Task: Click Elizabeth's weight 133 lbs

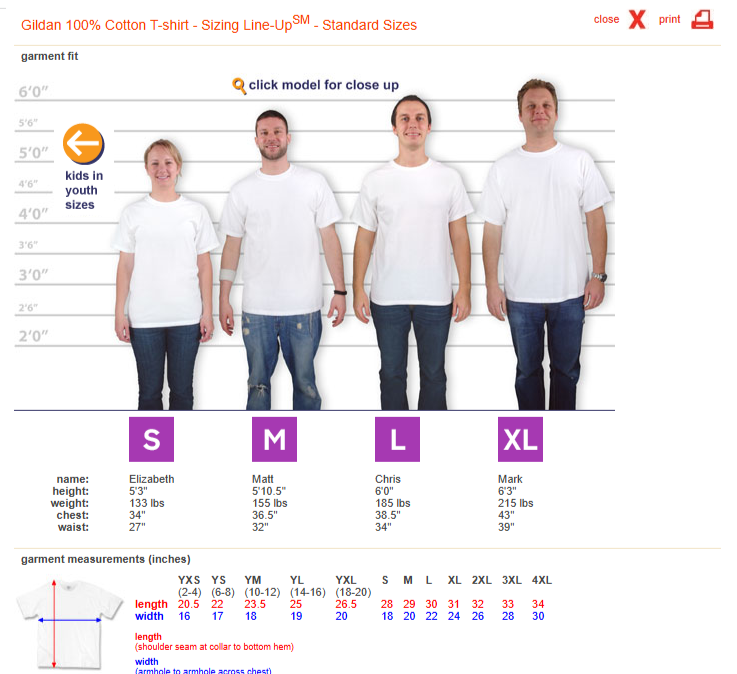Action: (147, 503)
